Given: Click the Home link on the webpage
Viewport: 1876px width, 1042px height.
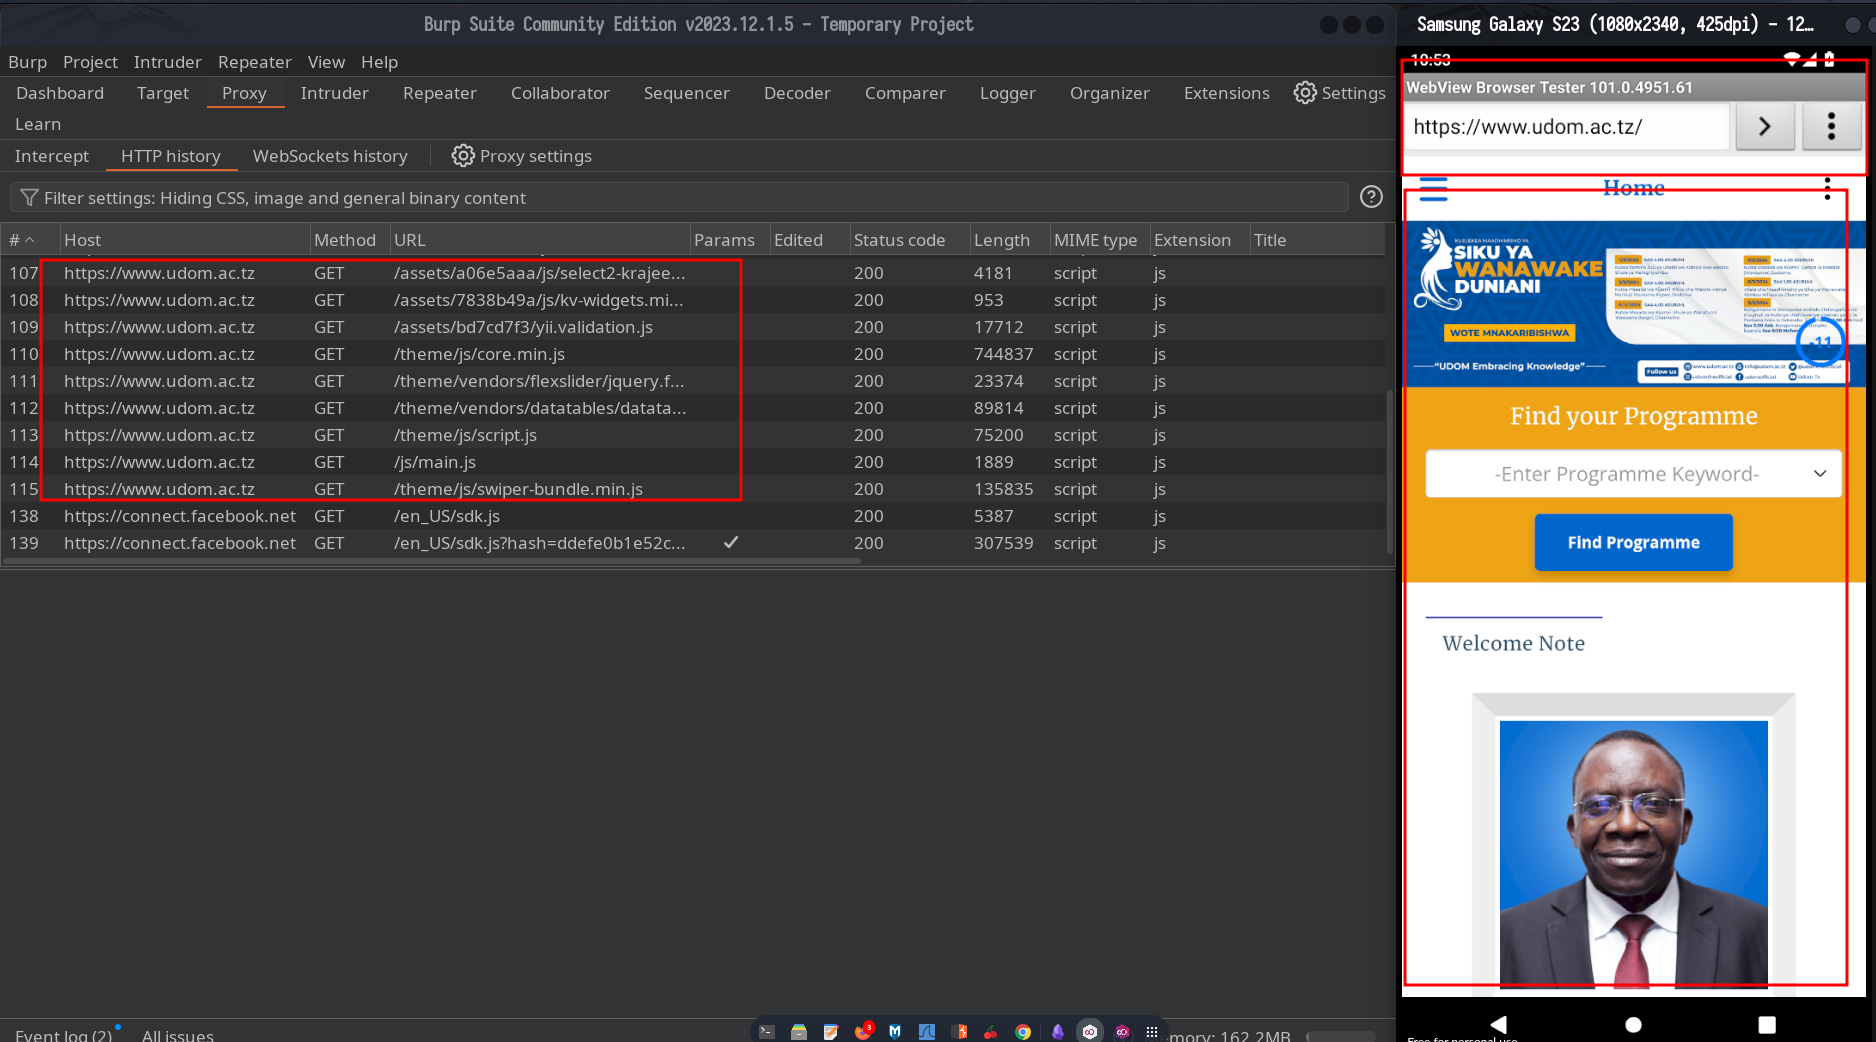Looking at the screenshot, I should (1633, 188).
